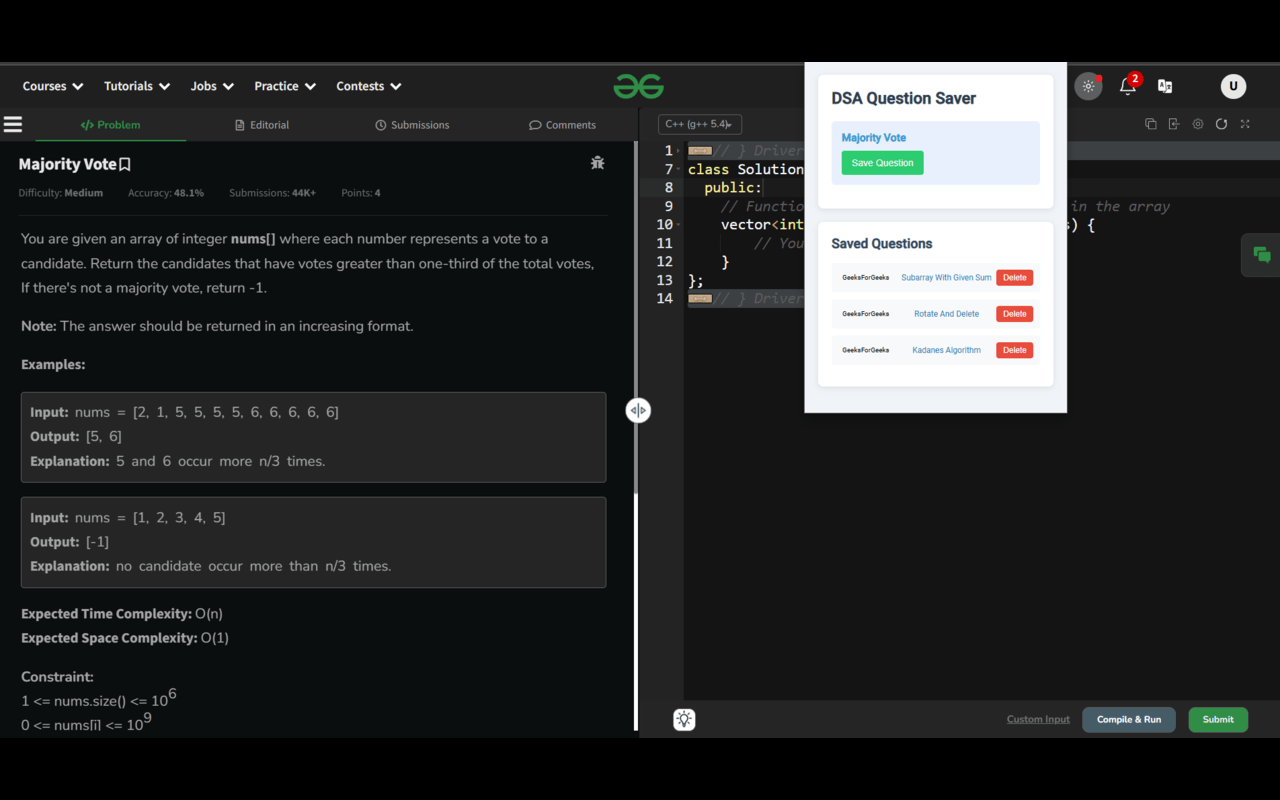
Task: Expand editor to fullscreen
Action: point(1245,124)
